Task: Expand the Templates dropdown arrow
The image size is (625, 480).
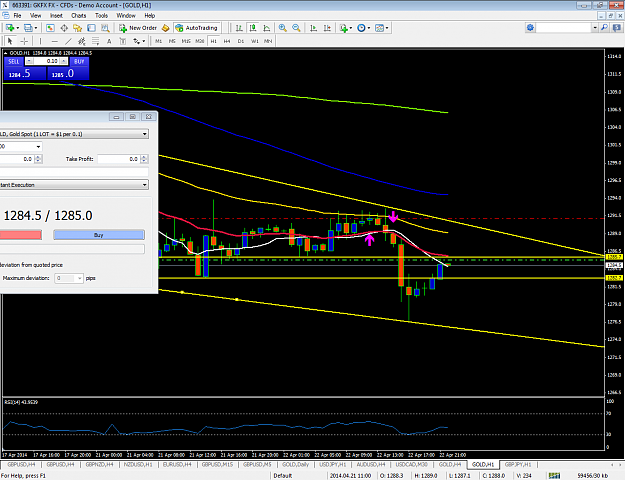Action: click(387, 28)
